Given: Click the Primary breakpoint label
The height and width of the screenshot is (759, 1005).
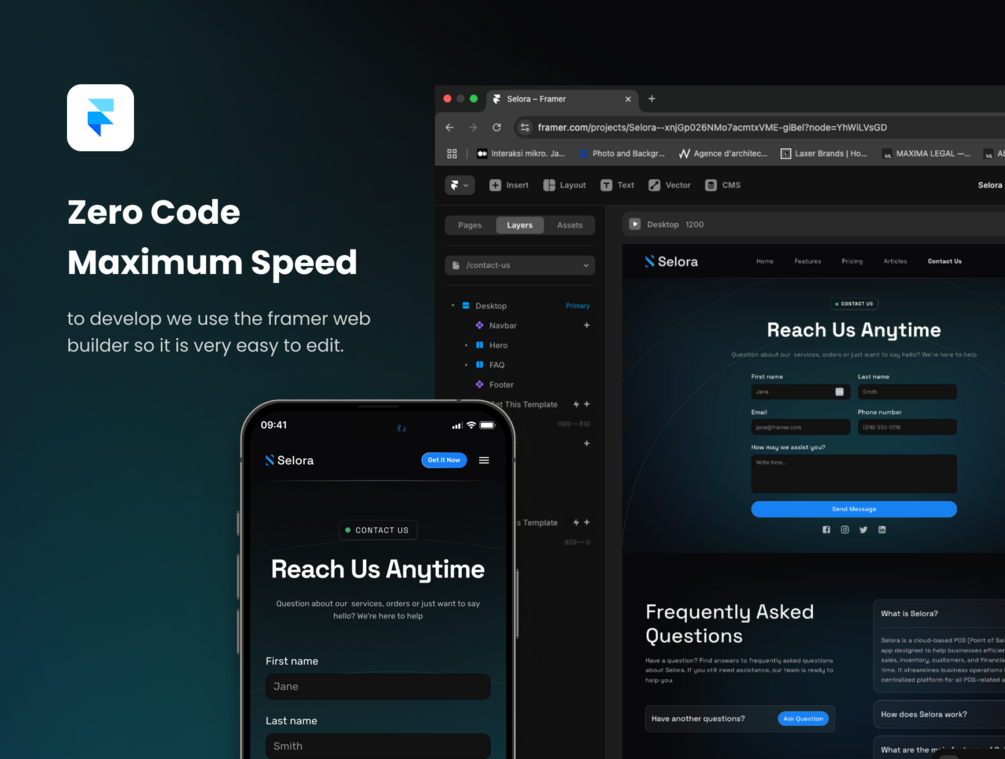Looking at the screenshot, I should [577, 306].
